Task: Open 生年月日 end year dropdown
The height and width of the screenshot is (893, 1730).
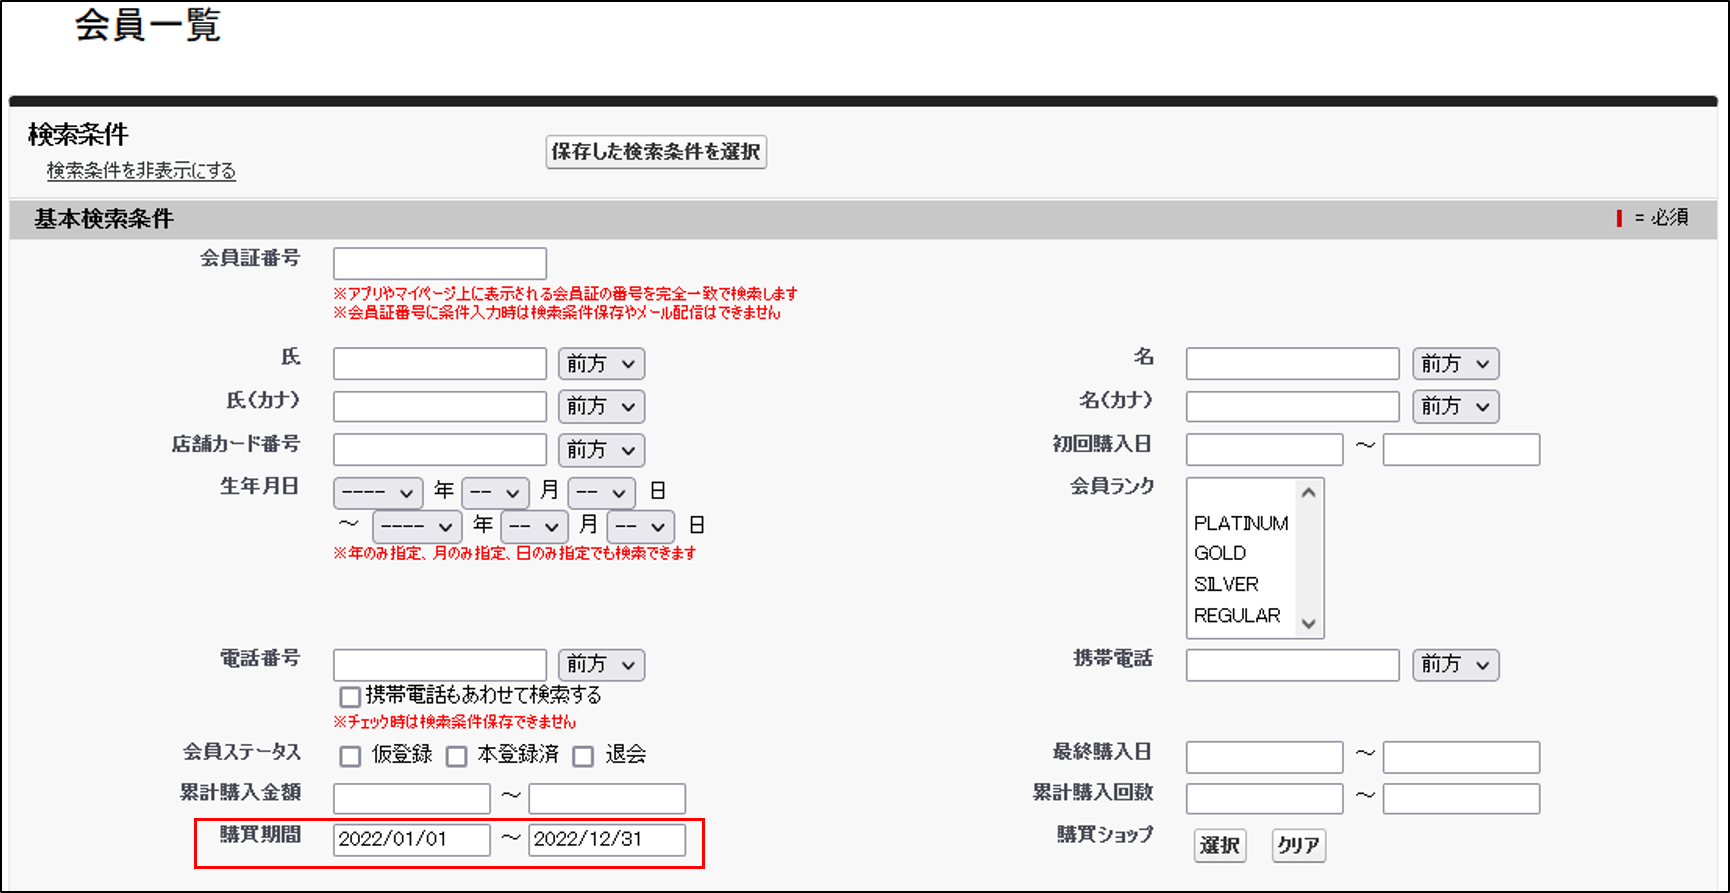Action: tap(416, 526)
